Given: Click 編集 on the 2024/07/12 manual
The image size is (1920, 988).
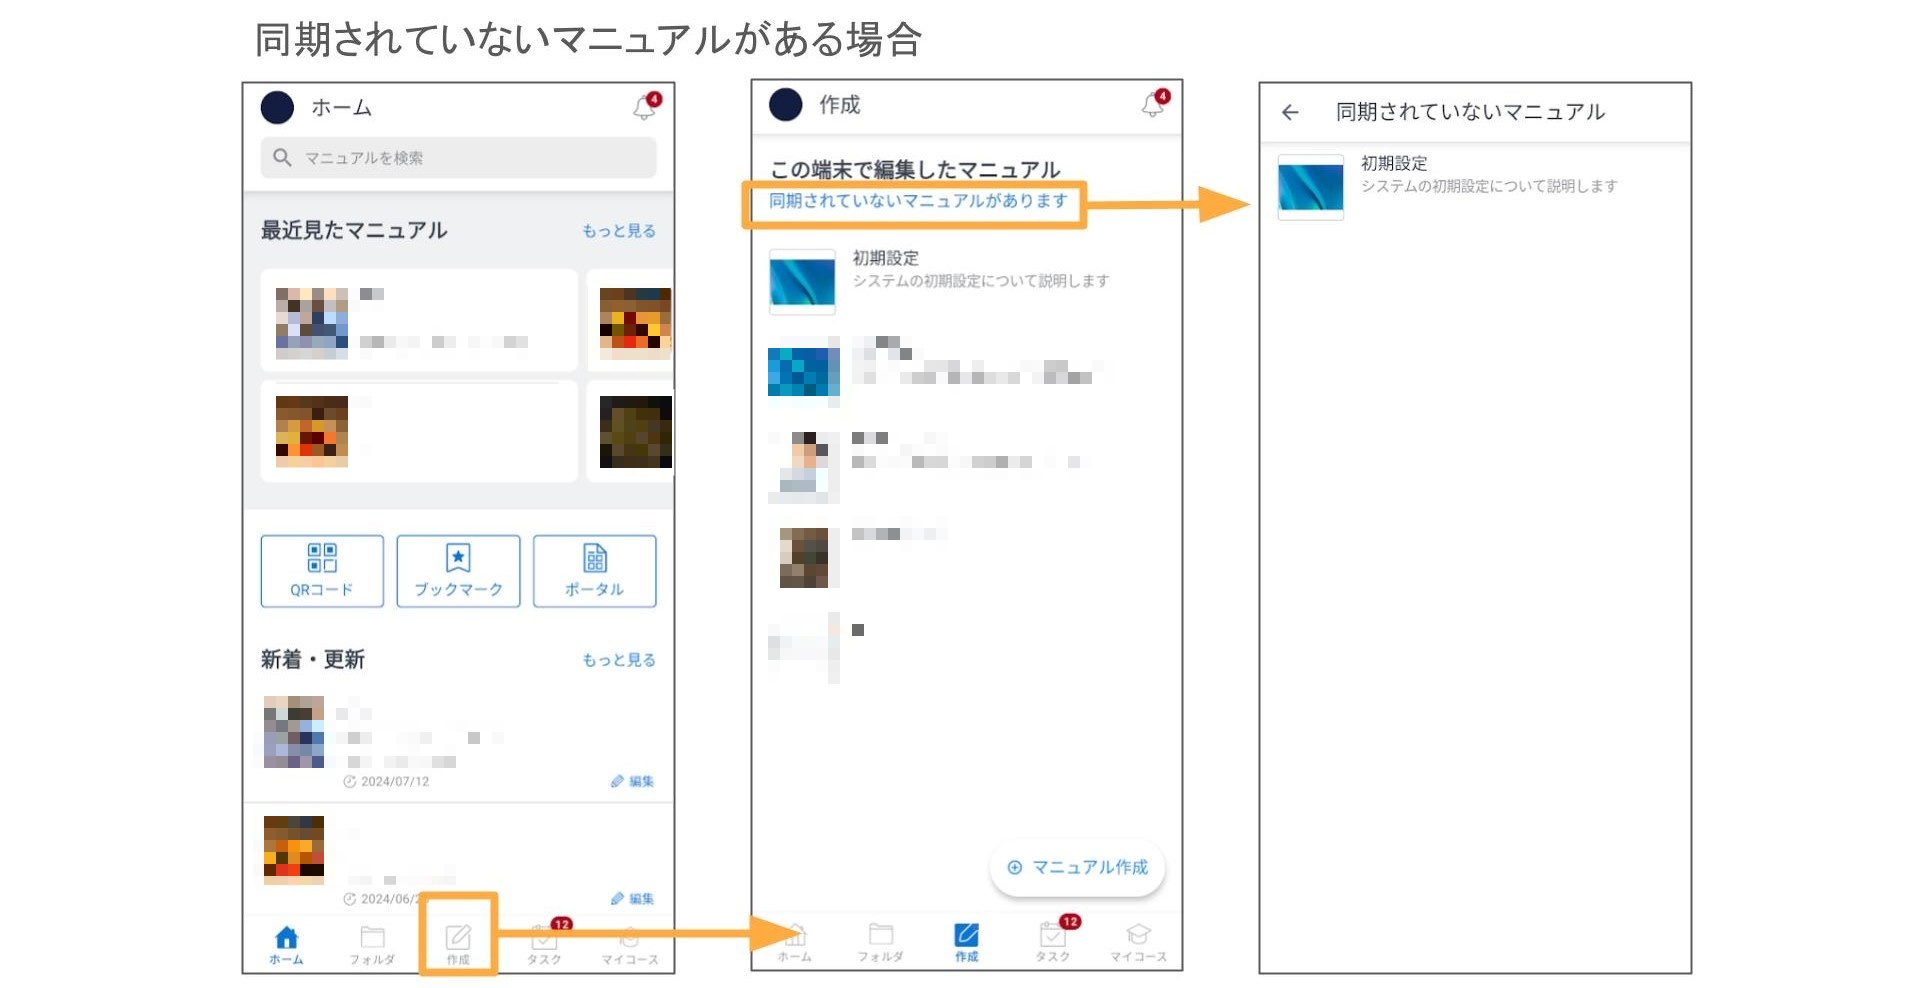Looking at the screenshot, I should pyautogui.click(x=632, y=781).
